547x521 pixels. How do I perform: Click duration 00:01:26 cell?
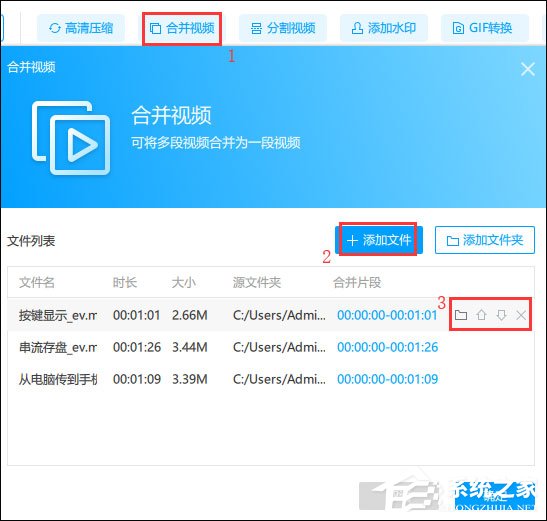point(137,347)
